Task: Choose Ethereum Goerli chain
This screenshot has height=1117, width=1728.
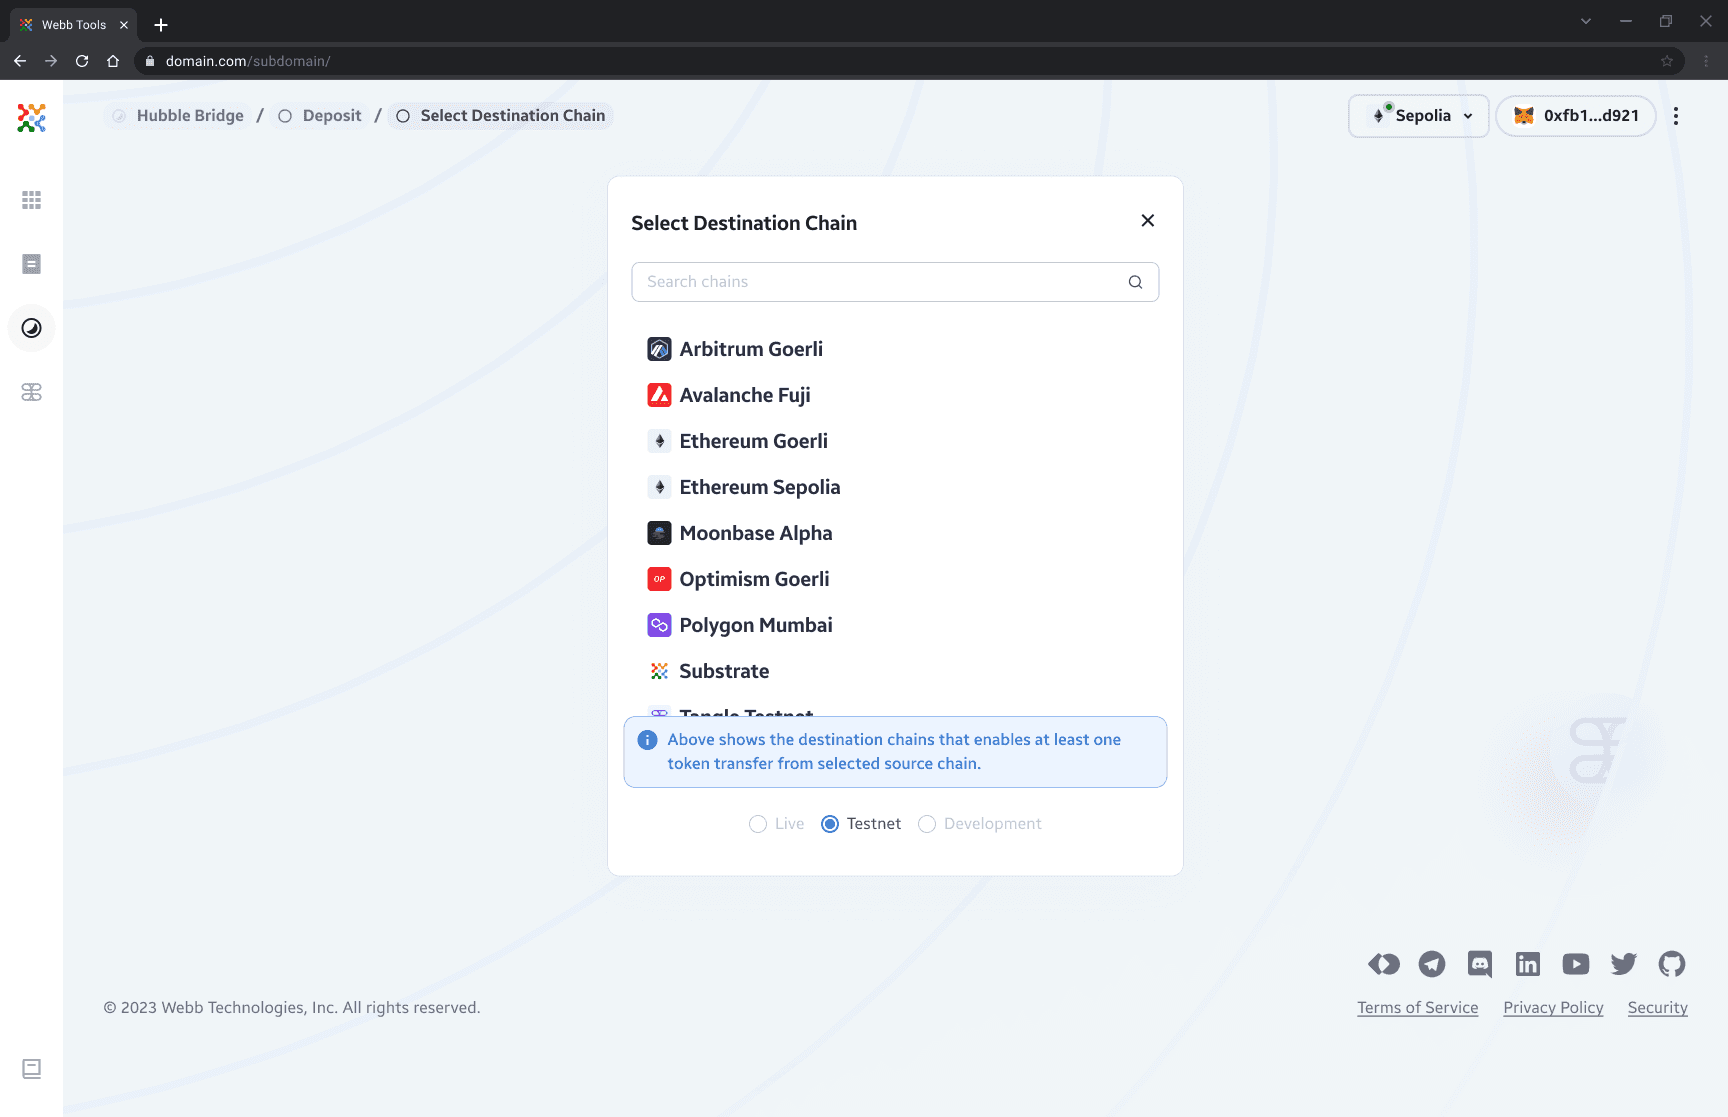Action: [895, 441]
